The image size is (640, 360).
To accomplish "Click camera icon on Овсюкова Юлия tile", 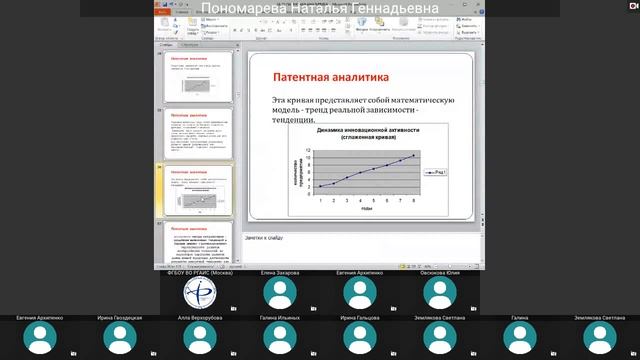I will (473, 309).
